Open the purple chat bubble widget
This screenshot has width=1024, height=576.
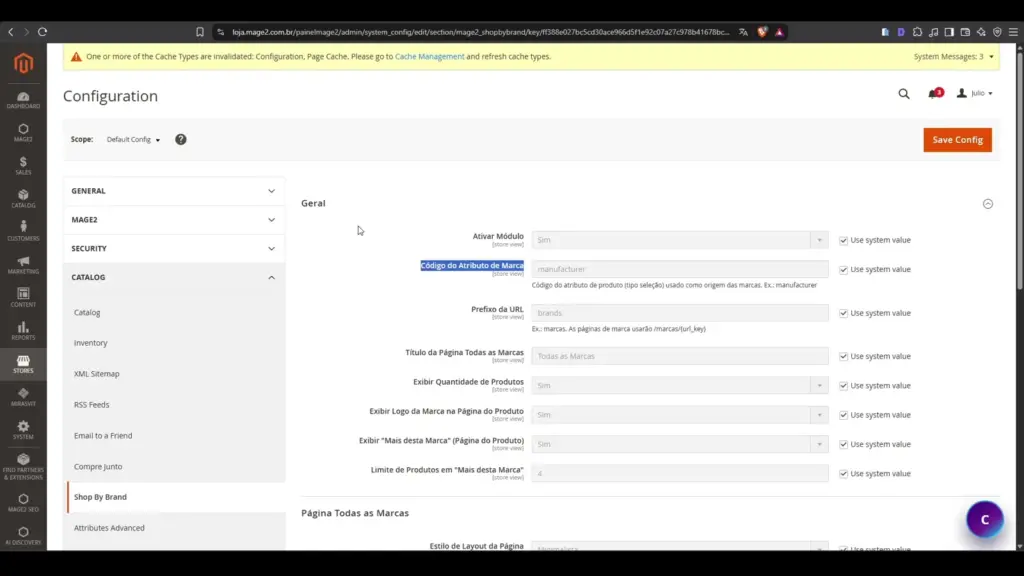985,520
